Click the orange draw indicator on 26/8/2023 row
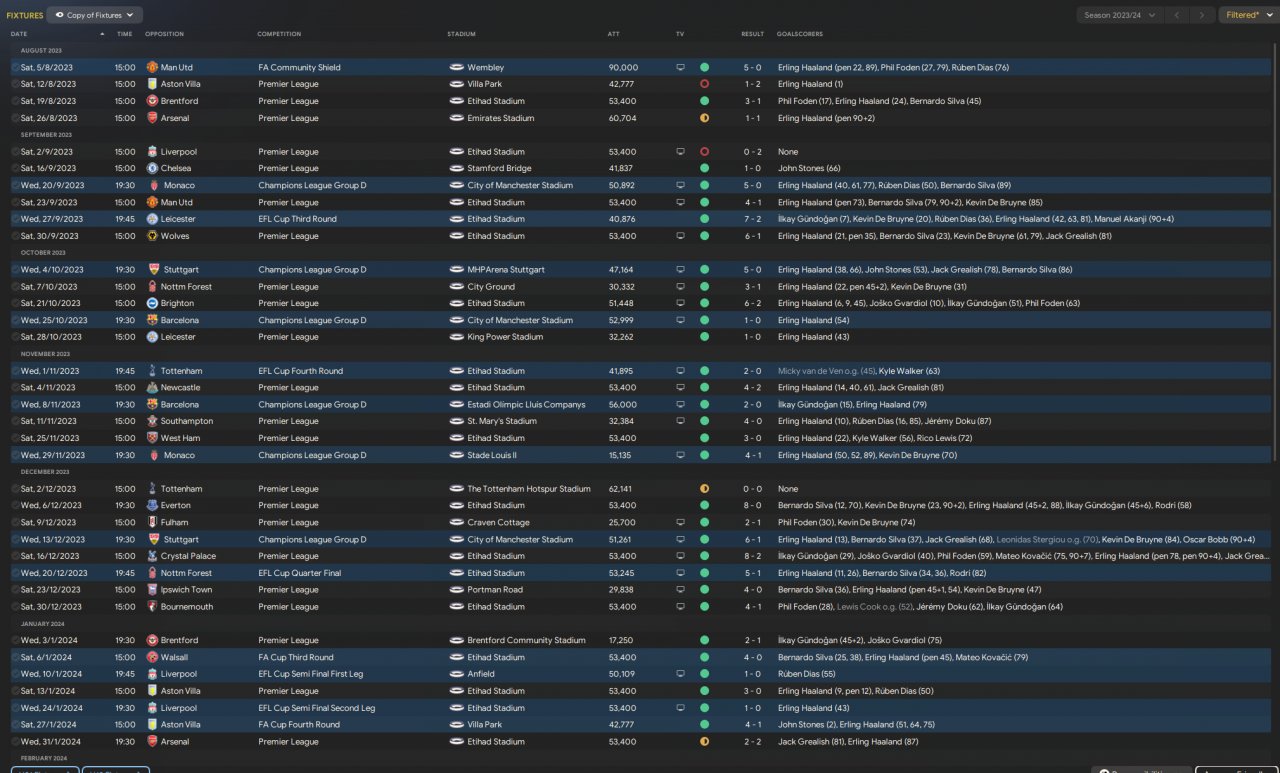Viewport: 1280px width, 773px height. [704, 118]
